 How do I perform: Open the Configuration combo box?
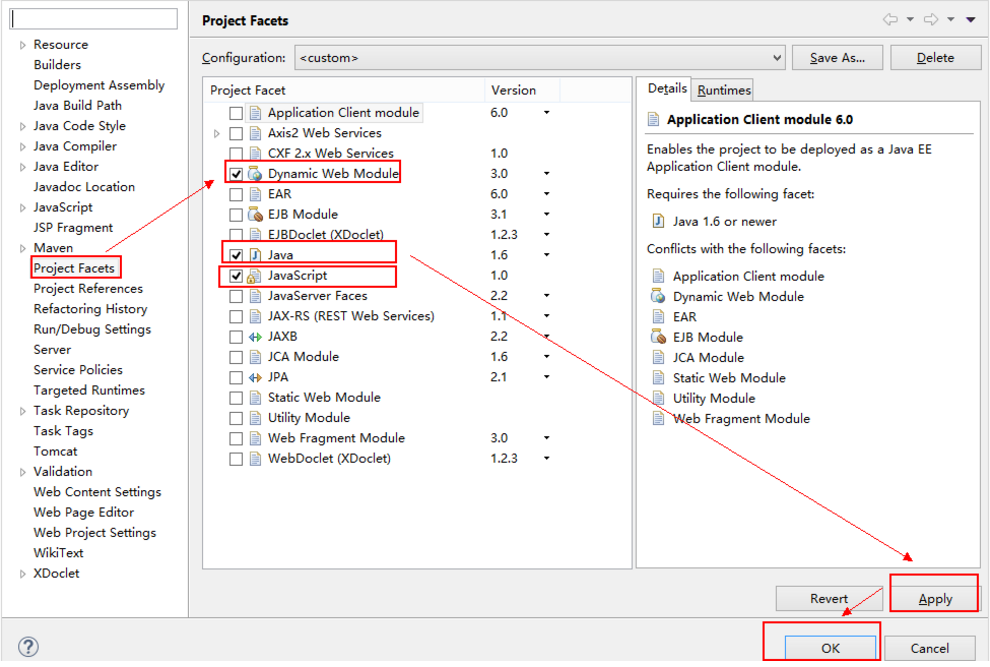540,57
